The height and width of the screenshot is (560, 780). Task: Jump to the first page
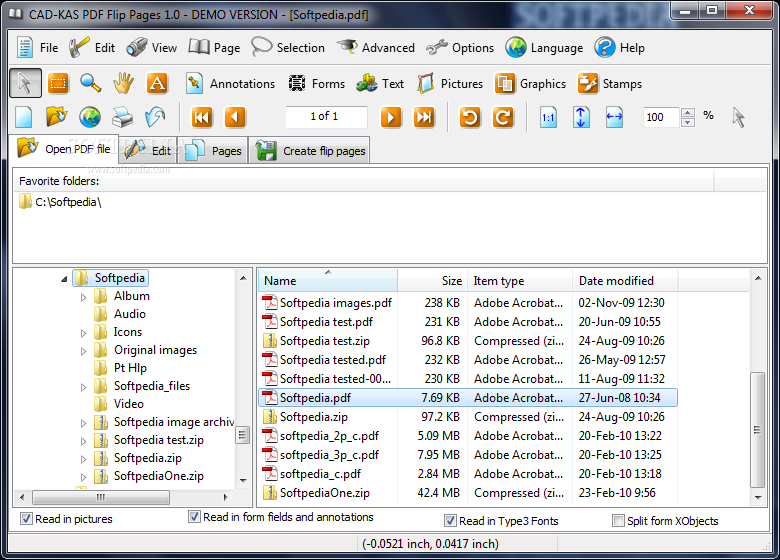coord(202,117)
